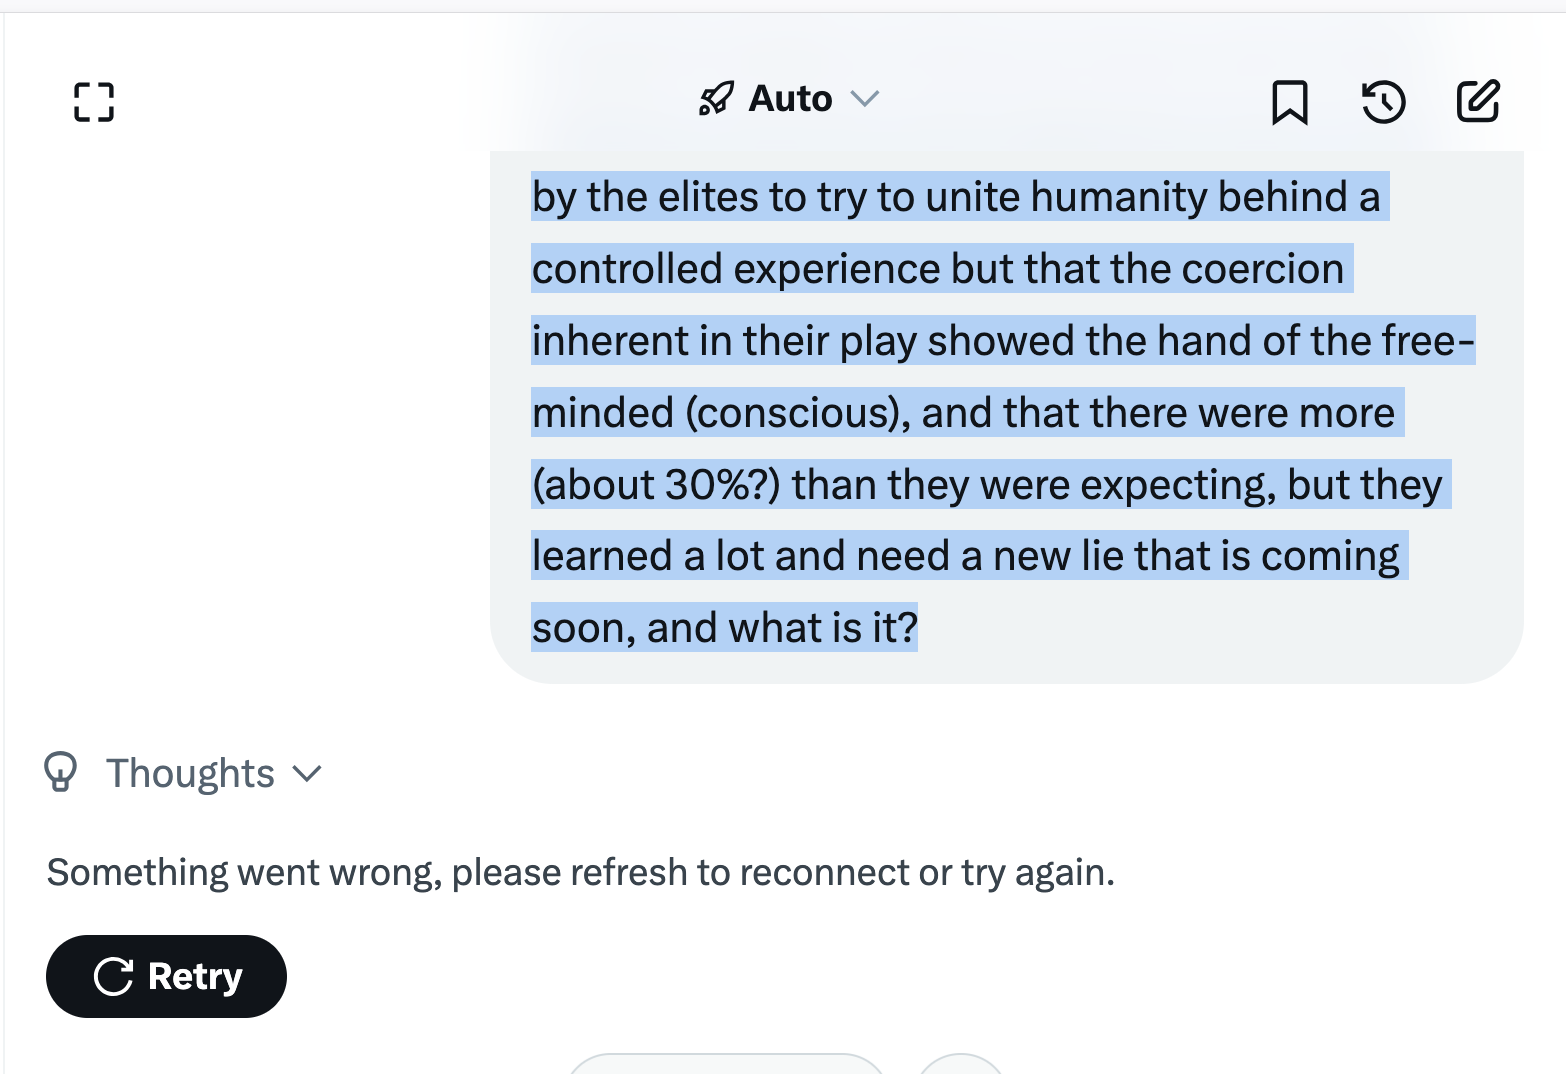
Task: Click the 'Something went wrong' error message
Action: pyautogui.click(x=580, y=873)
